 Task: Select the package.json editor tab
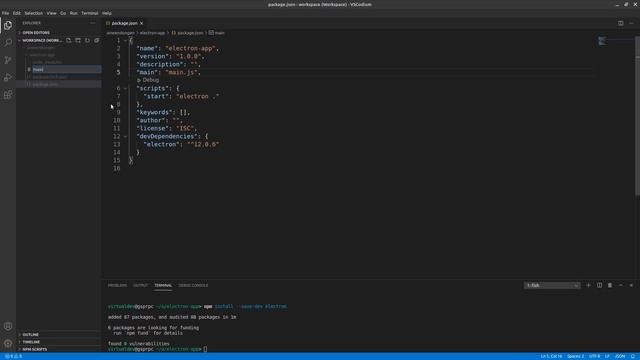click(x=124, y=23)
